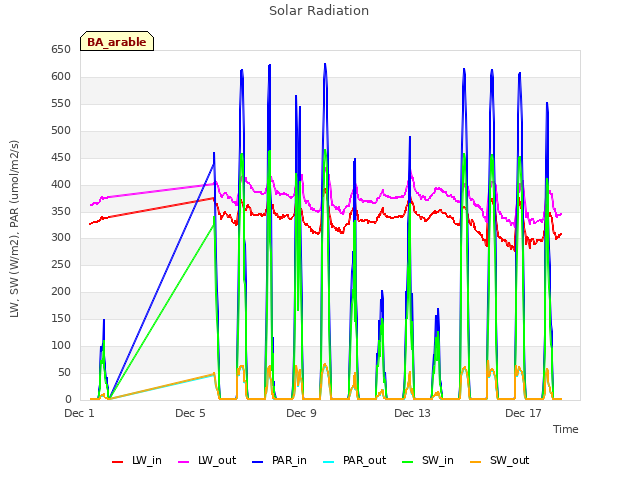
Task: Toggle the PAR_out legend label
Action: 364,461
